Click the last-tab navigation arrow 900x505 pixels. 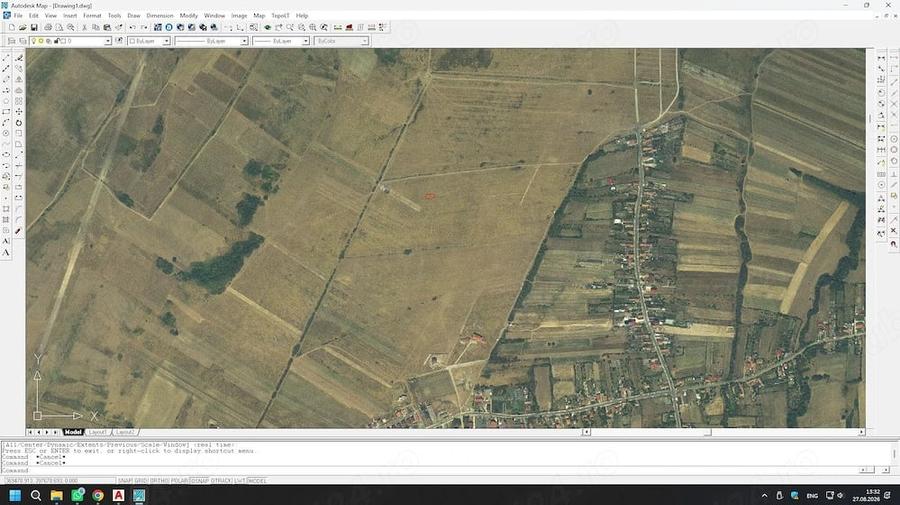click(55, 432)
